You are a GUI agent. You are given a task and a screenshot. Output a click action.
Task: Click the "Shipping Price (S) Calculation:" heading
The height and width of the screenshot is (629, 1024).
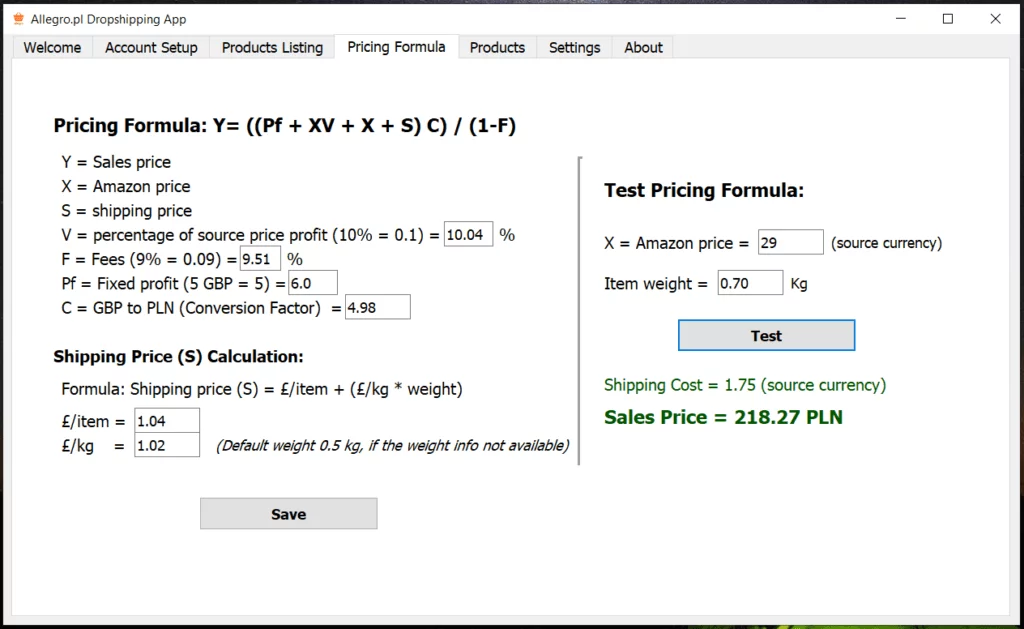(x=178, y=357)
